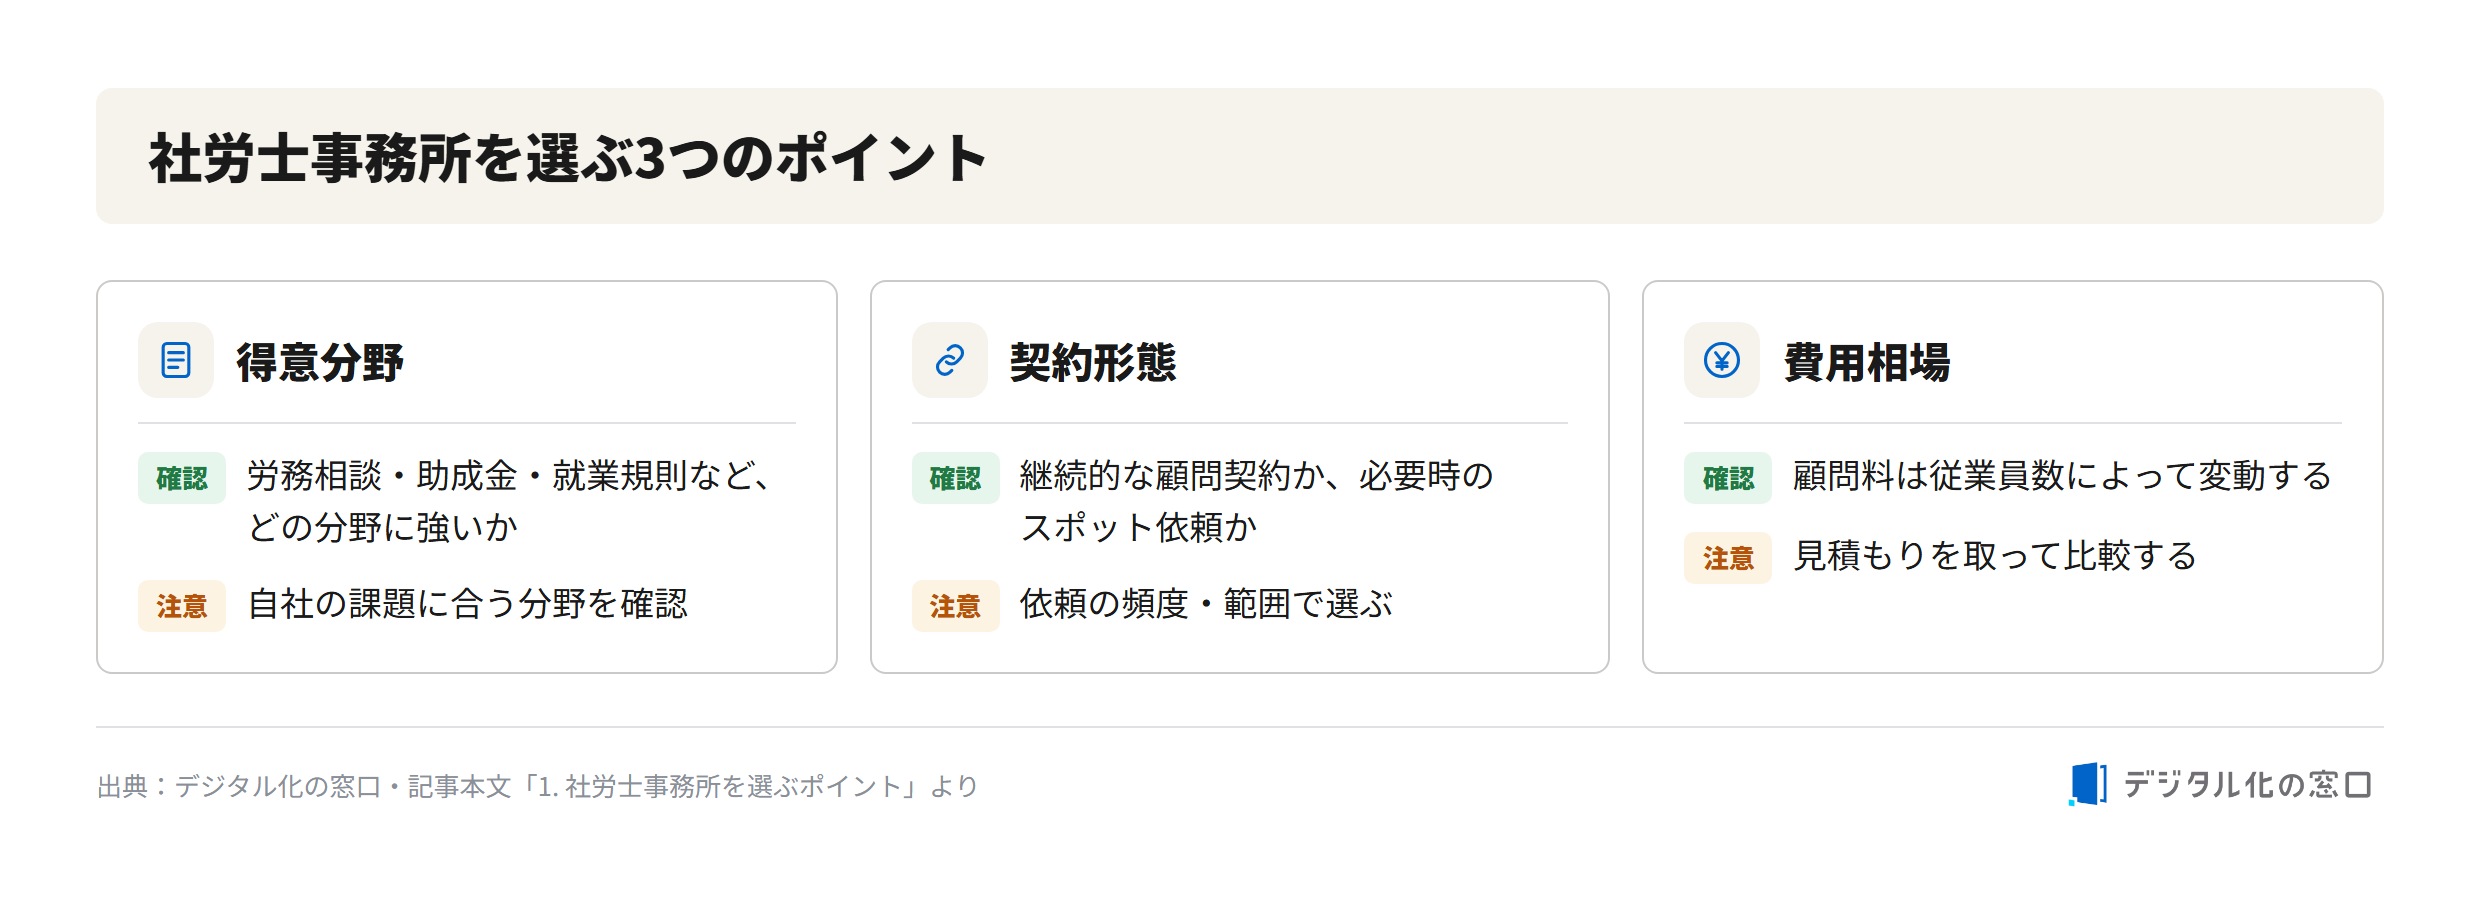Open the 費用相場 card heading
The image size is (2480, 902).
click(1867, 362)
